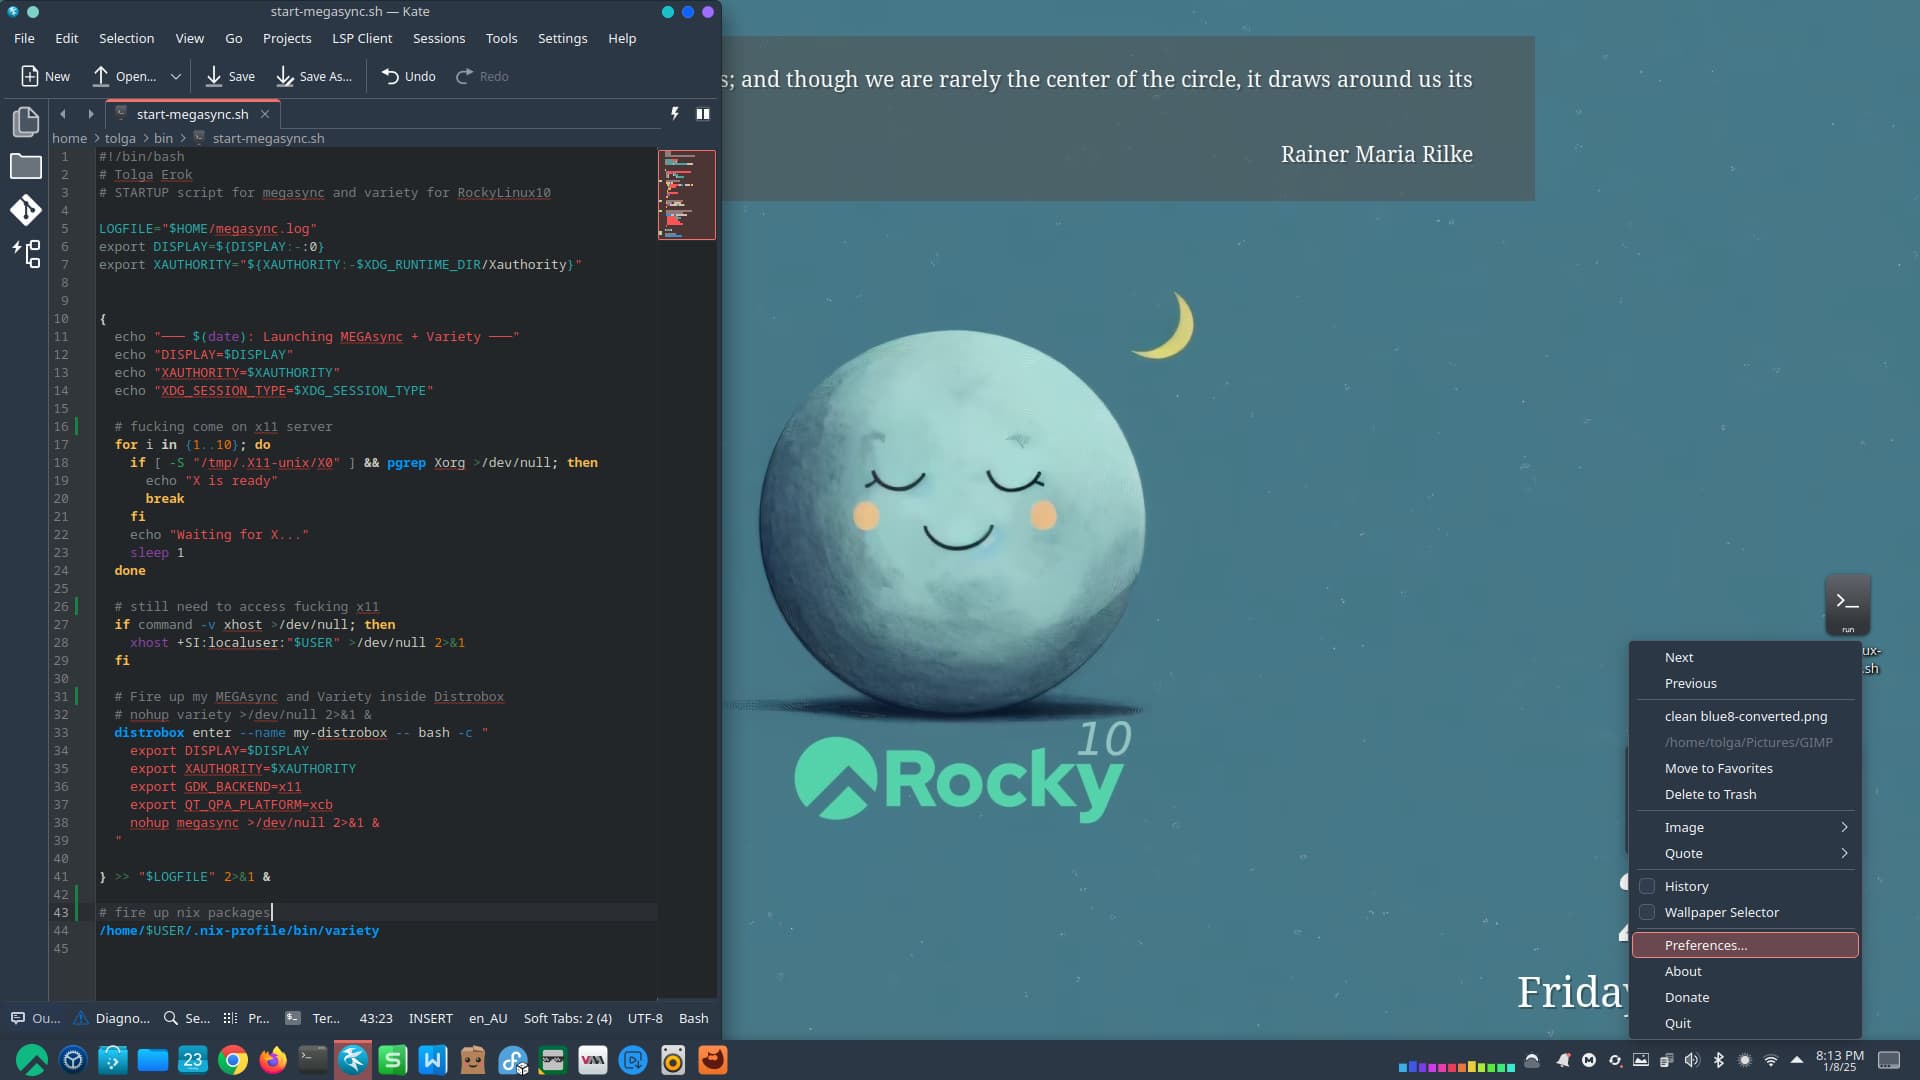
Task: Toggle the Wallpaper Selector checkbox
Action: [1647, 912]
